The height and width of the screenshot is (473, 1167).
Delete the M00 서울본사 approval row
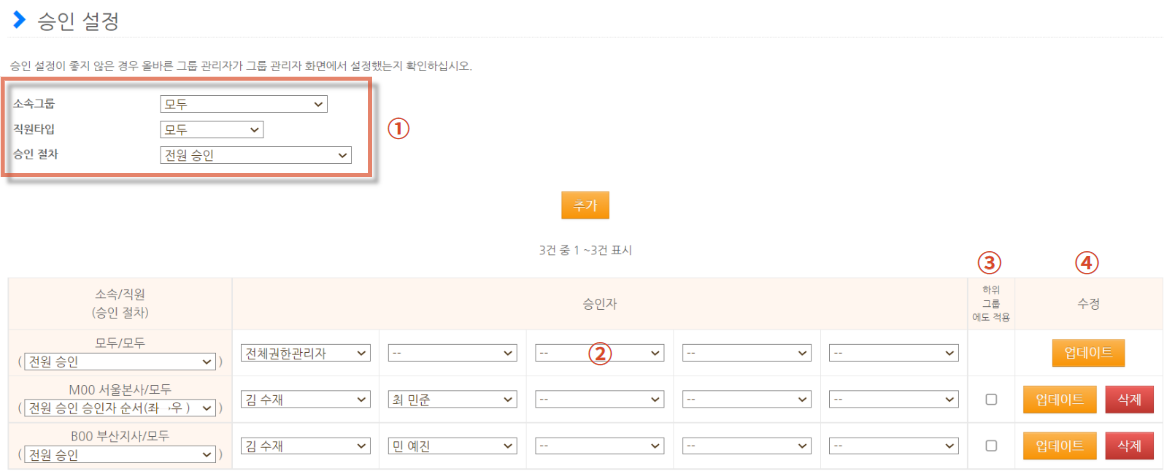click(1129, 399)
